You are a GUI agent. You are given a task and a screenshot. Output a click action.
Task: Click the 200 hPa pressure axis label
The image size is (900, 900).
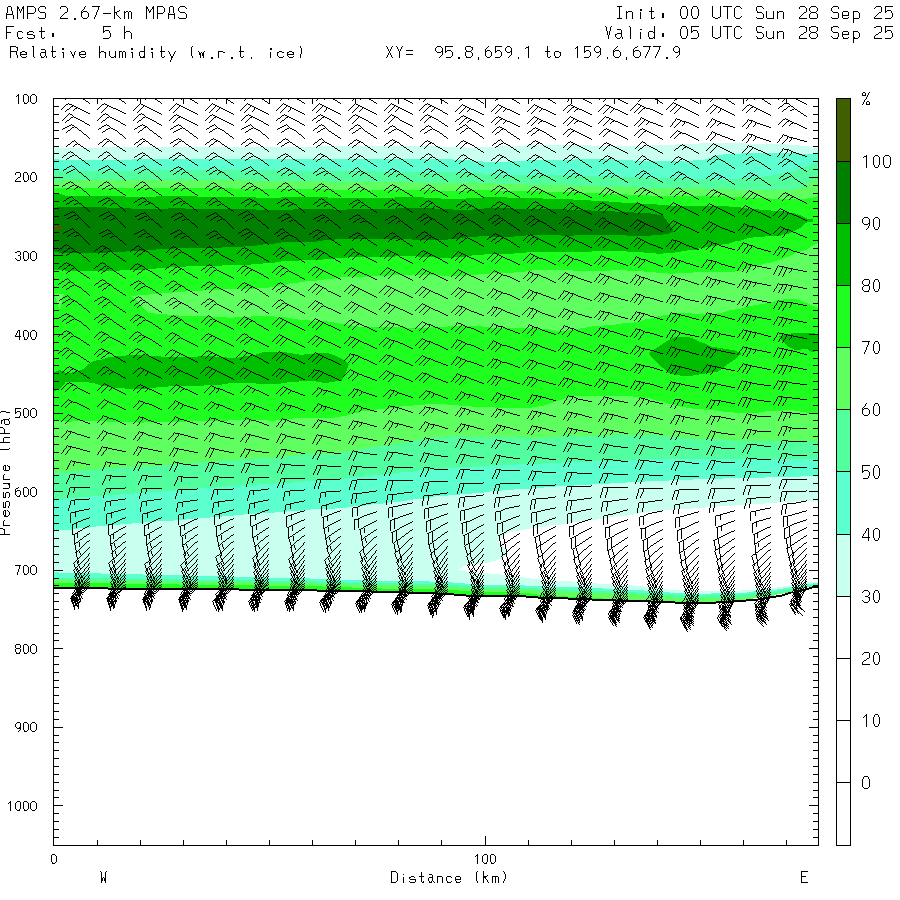pos(26,177)
